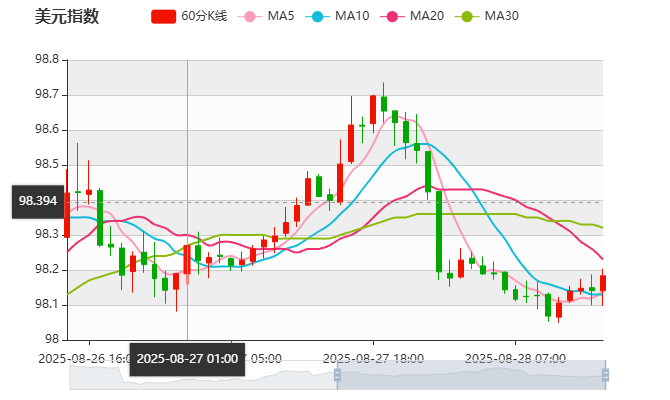This screenshot has width=670, height=400.
Task: Click the 2025-08-27 18:00 x-axis label
Action: (x=375, y=358)
